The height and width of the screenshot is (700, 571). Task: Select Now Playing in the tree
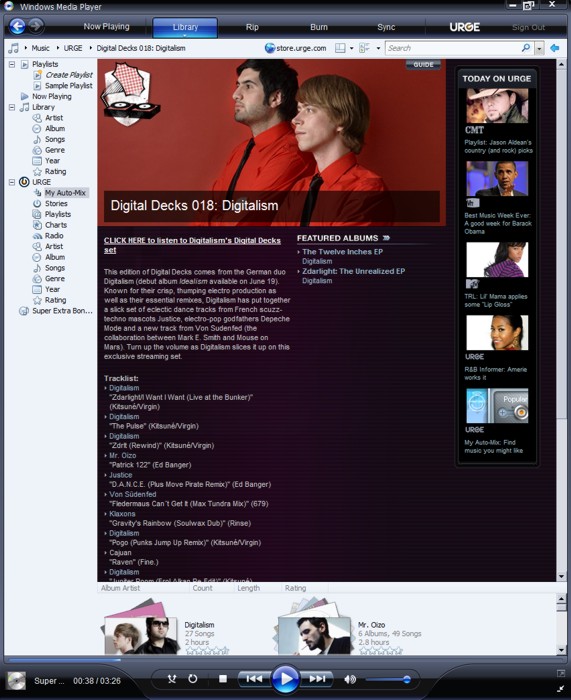pyautogui.click(x=52, y=96)
